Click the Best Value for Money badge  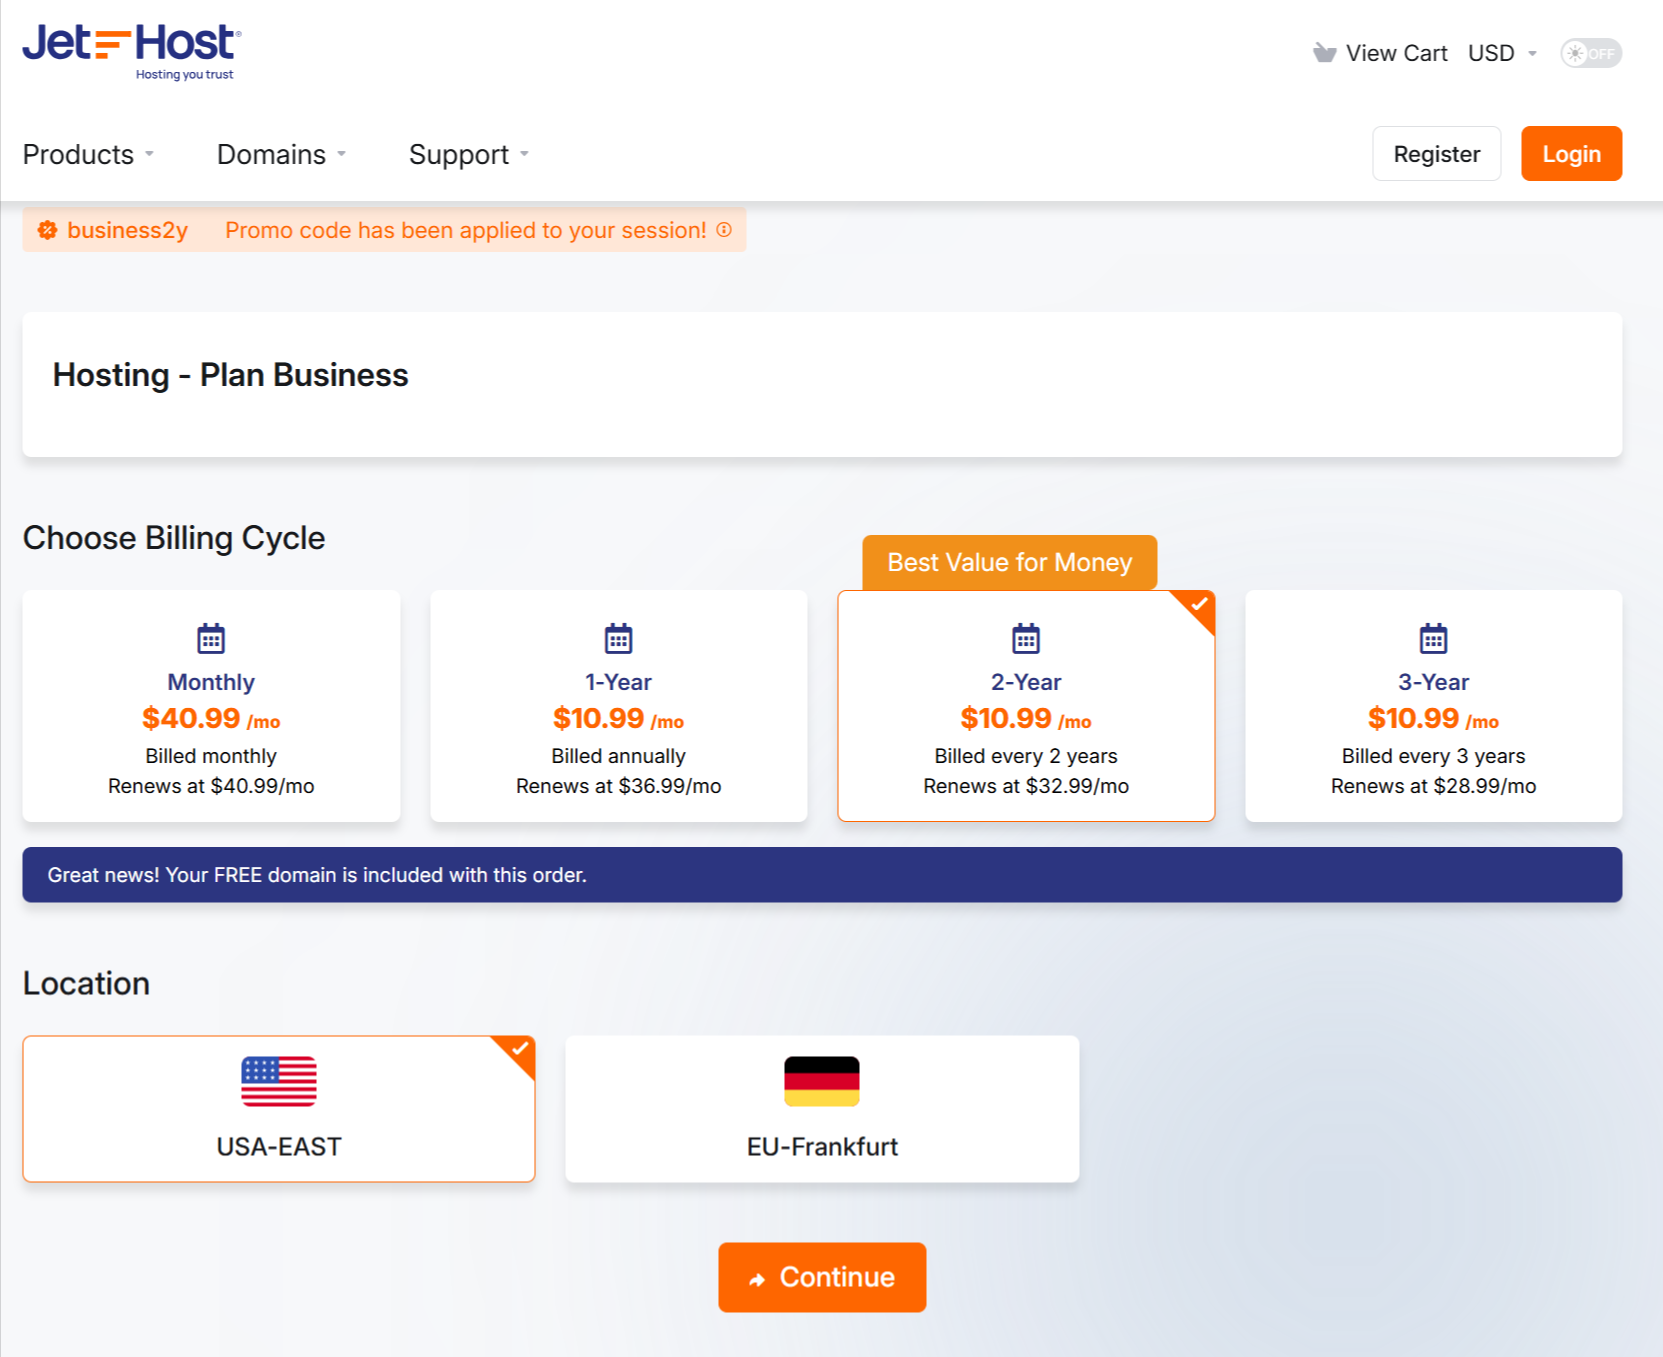[x=1010, y=562]
